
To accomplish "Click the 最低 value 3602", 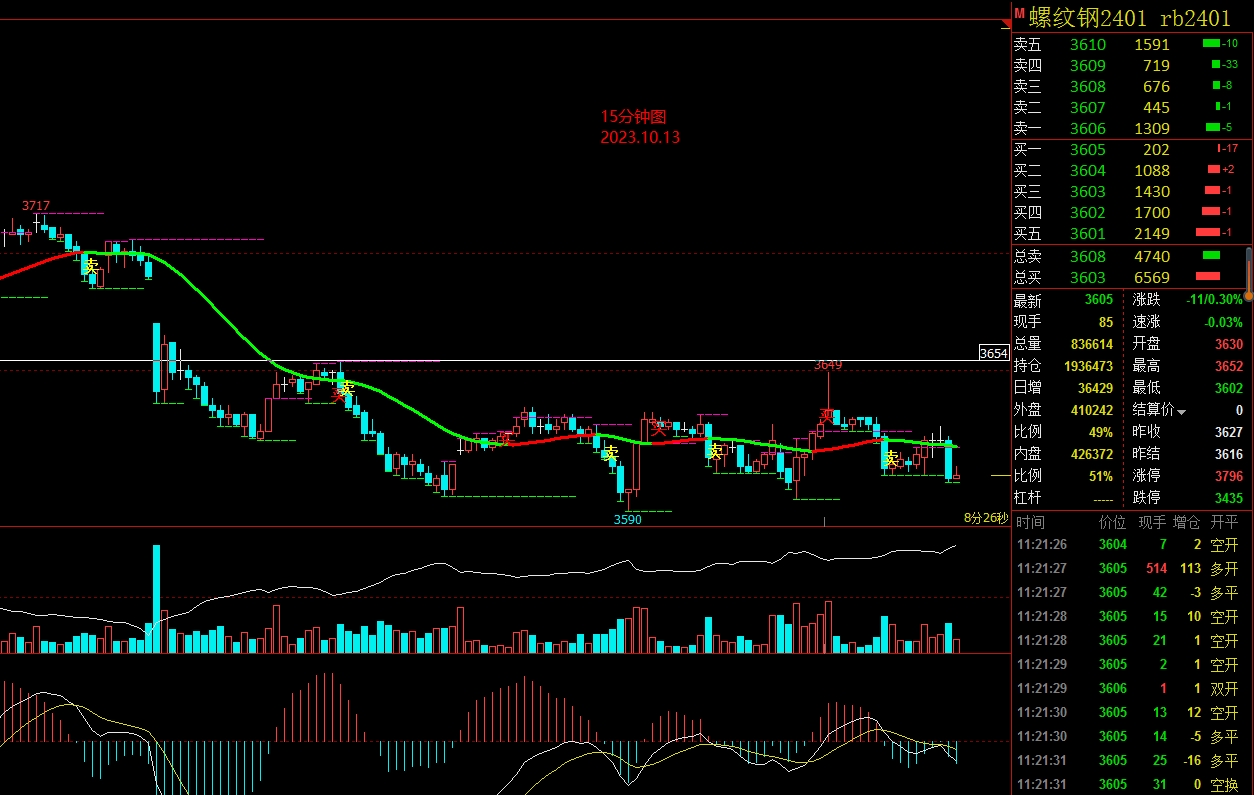I will [1228, 388].
